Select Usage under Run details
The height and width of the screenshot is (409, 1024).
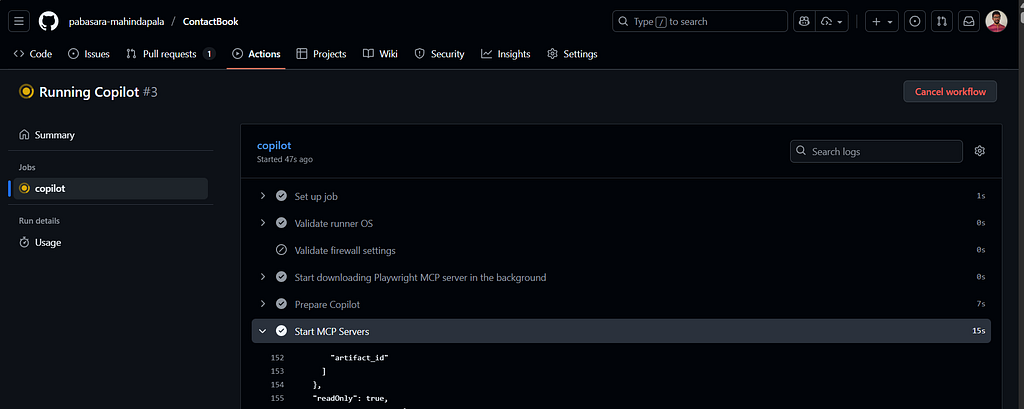[47, 242]
